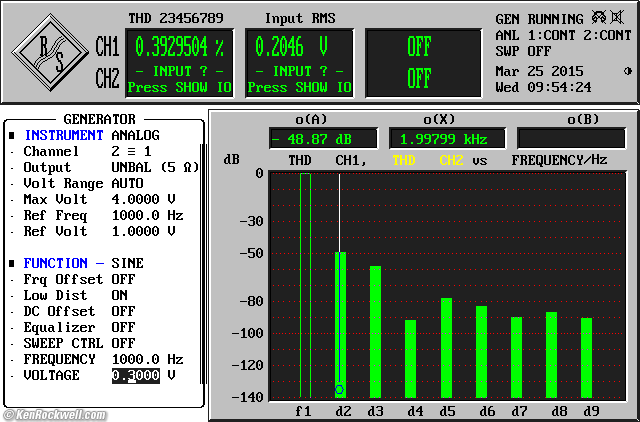Select the INSTRUMENT section bullet marker

coord(12,135)
